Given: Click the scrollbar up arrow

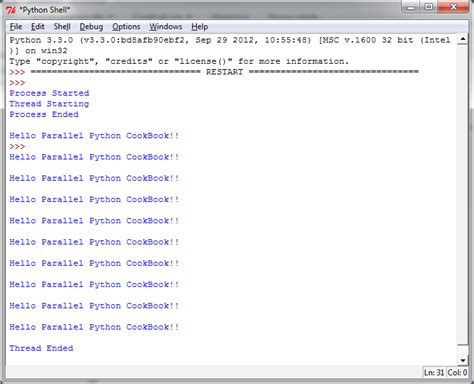Looking at the screenshot, I should click(x=463, y=39).
